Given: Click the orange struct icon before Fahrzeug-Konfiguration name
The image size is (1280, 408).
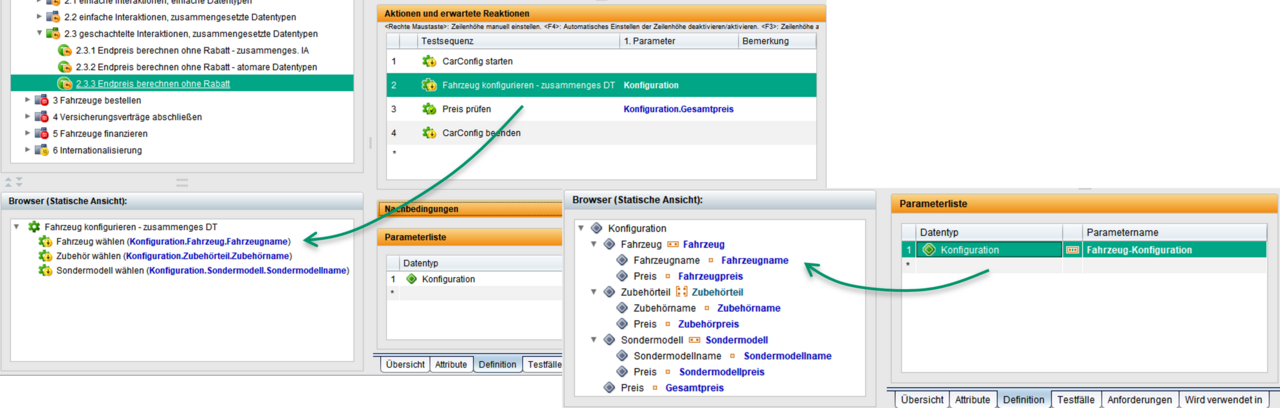Looking at the screenshot, I should (x=1073, y=250).
